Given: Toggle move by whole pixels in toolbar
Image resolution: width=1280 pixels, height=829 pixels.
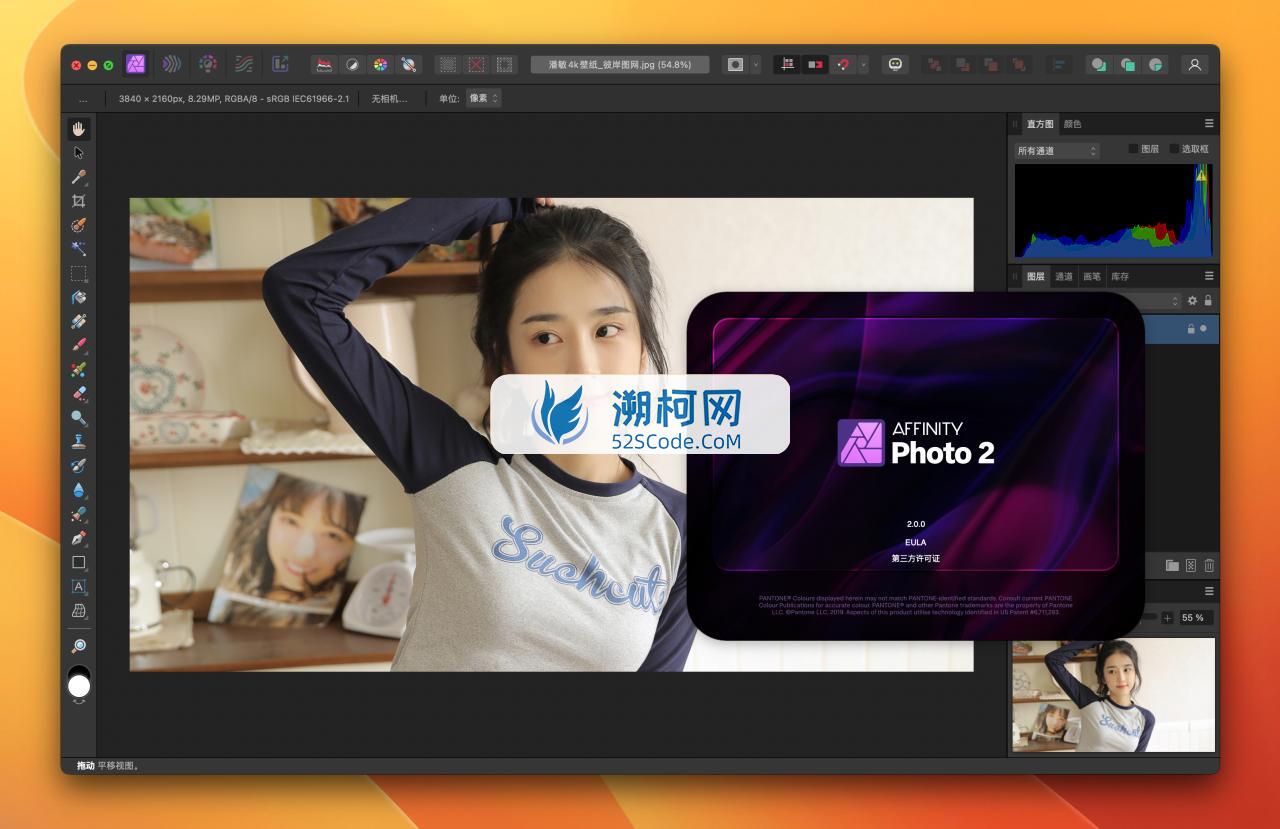Looking at the screenshot, I should point(816,64).
